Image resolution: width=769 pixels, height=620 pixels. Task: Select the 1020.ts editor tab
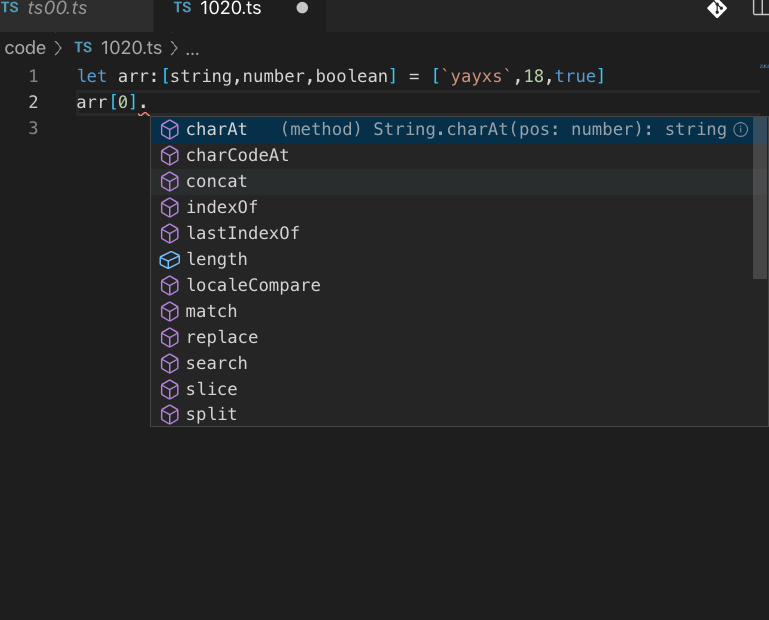pyautogui.click(x=229, y=9)
